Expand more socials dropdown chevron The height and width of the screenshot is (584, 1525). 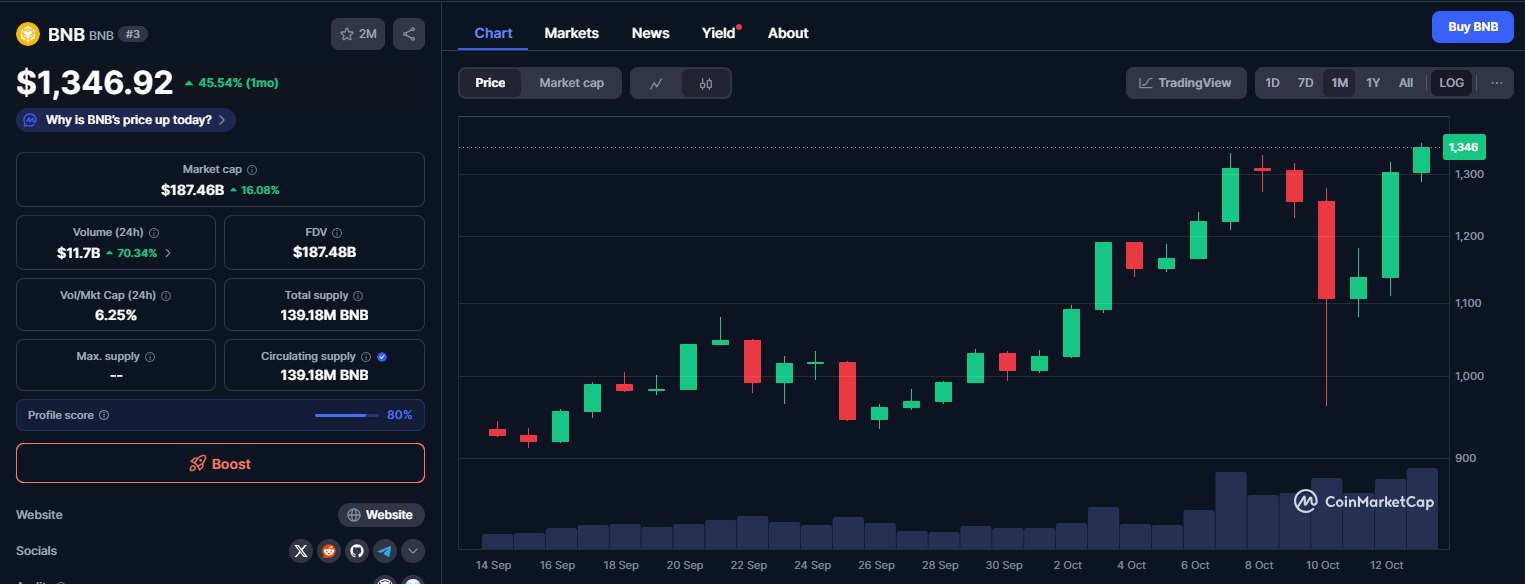[413, 551]
